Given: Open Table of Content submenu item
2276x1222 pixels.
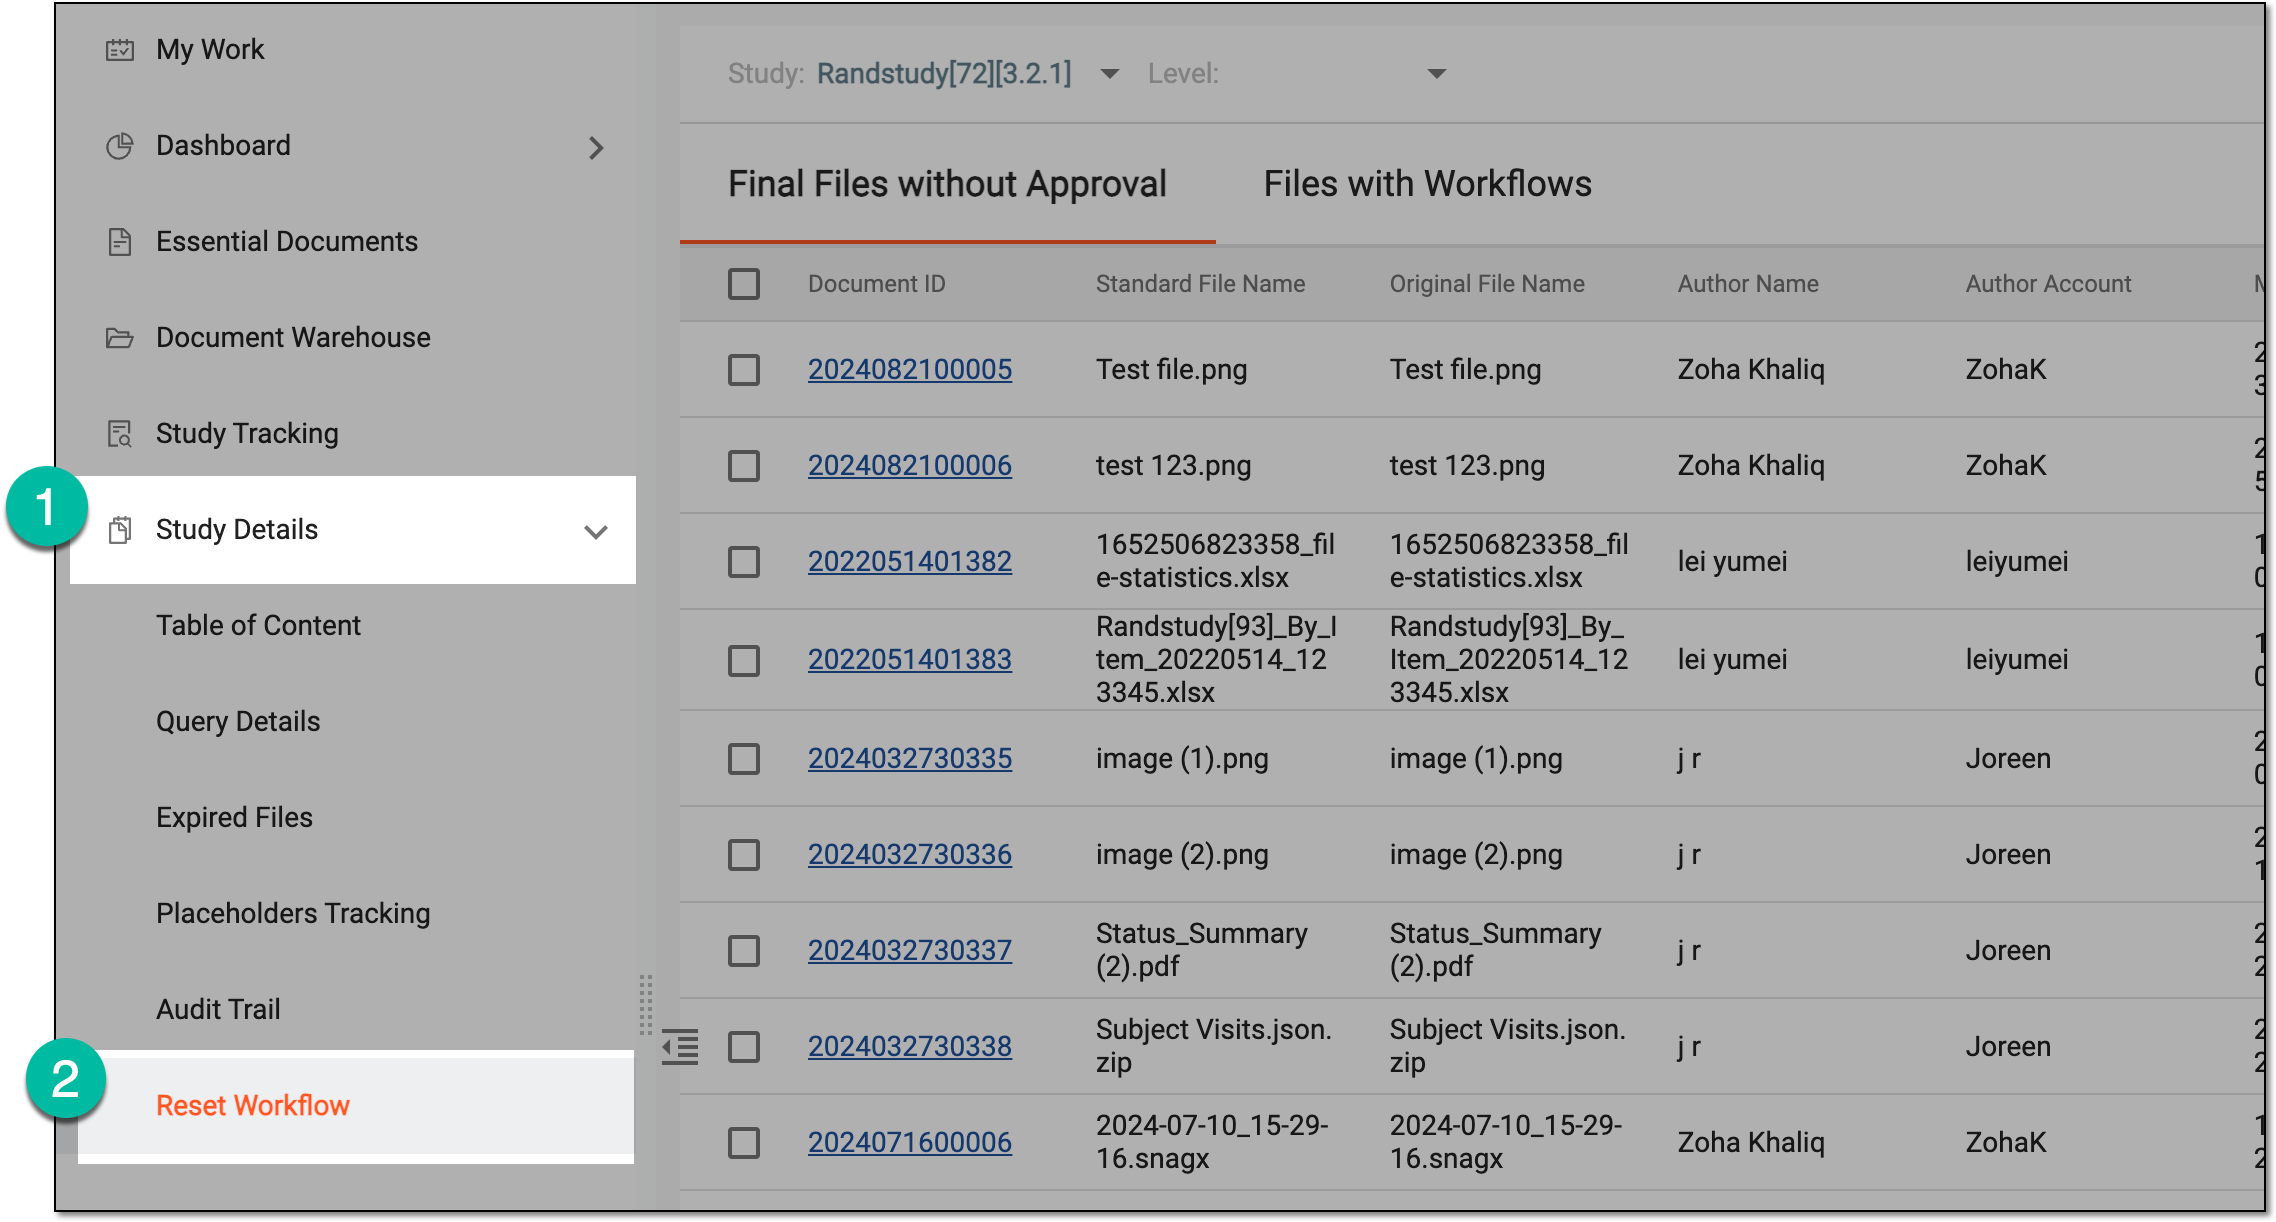Looking at the screenshot, I should pos(258,626).
